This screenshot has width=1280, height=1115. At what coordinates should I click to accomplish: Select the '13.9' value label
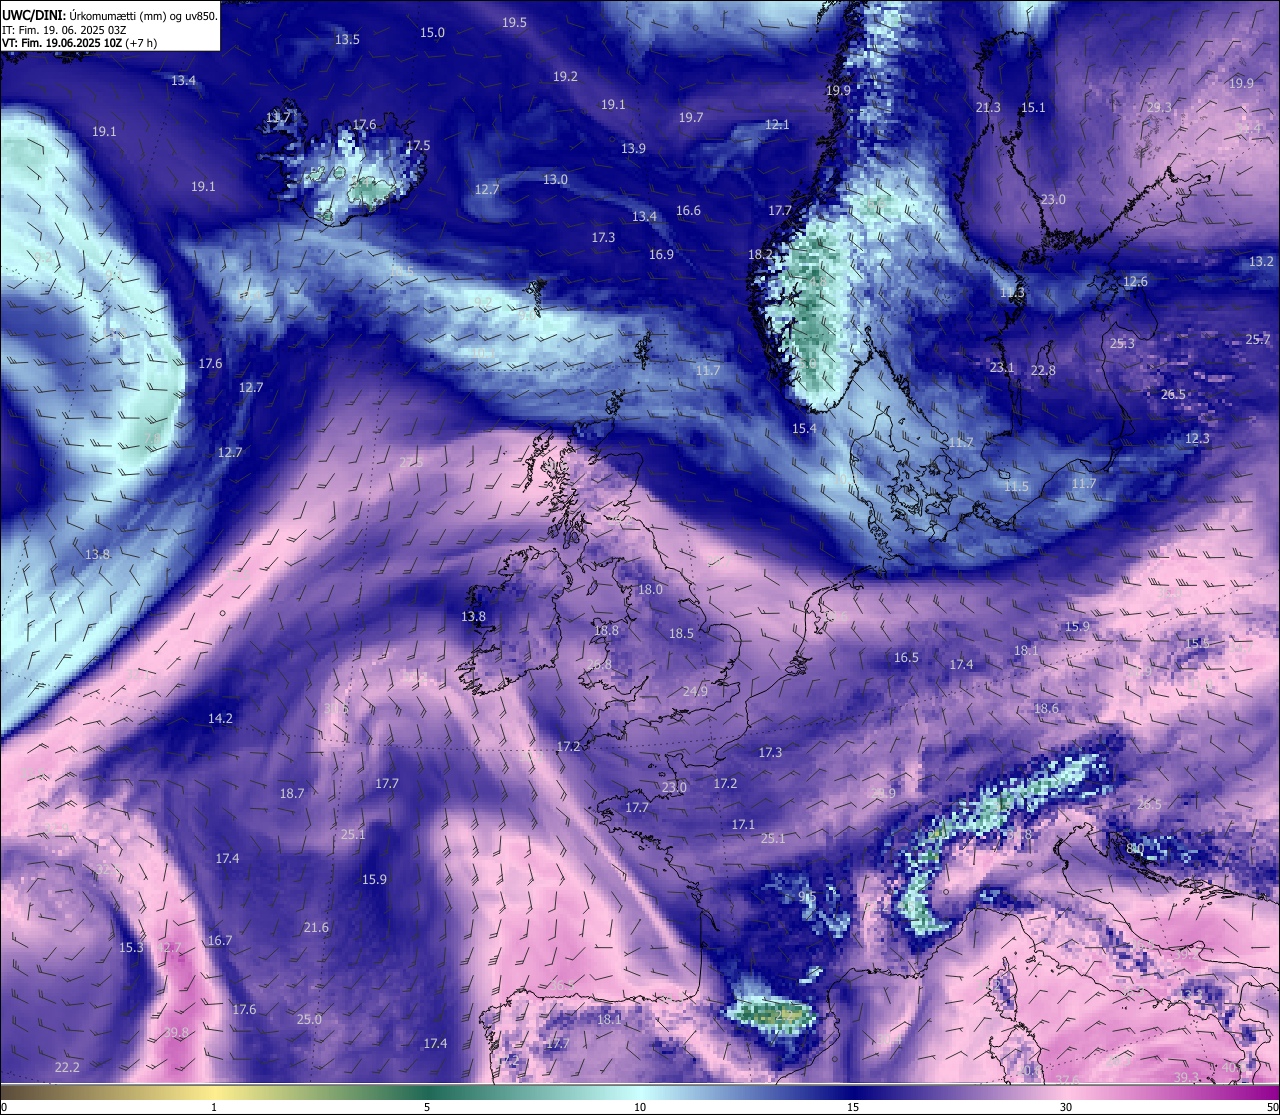coord(633,149)
